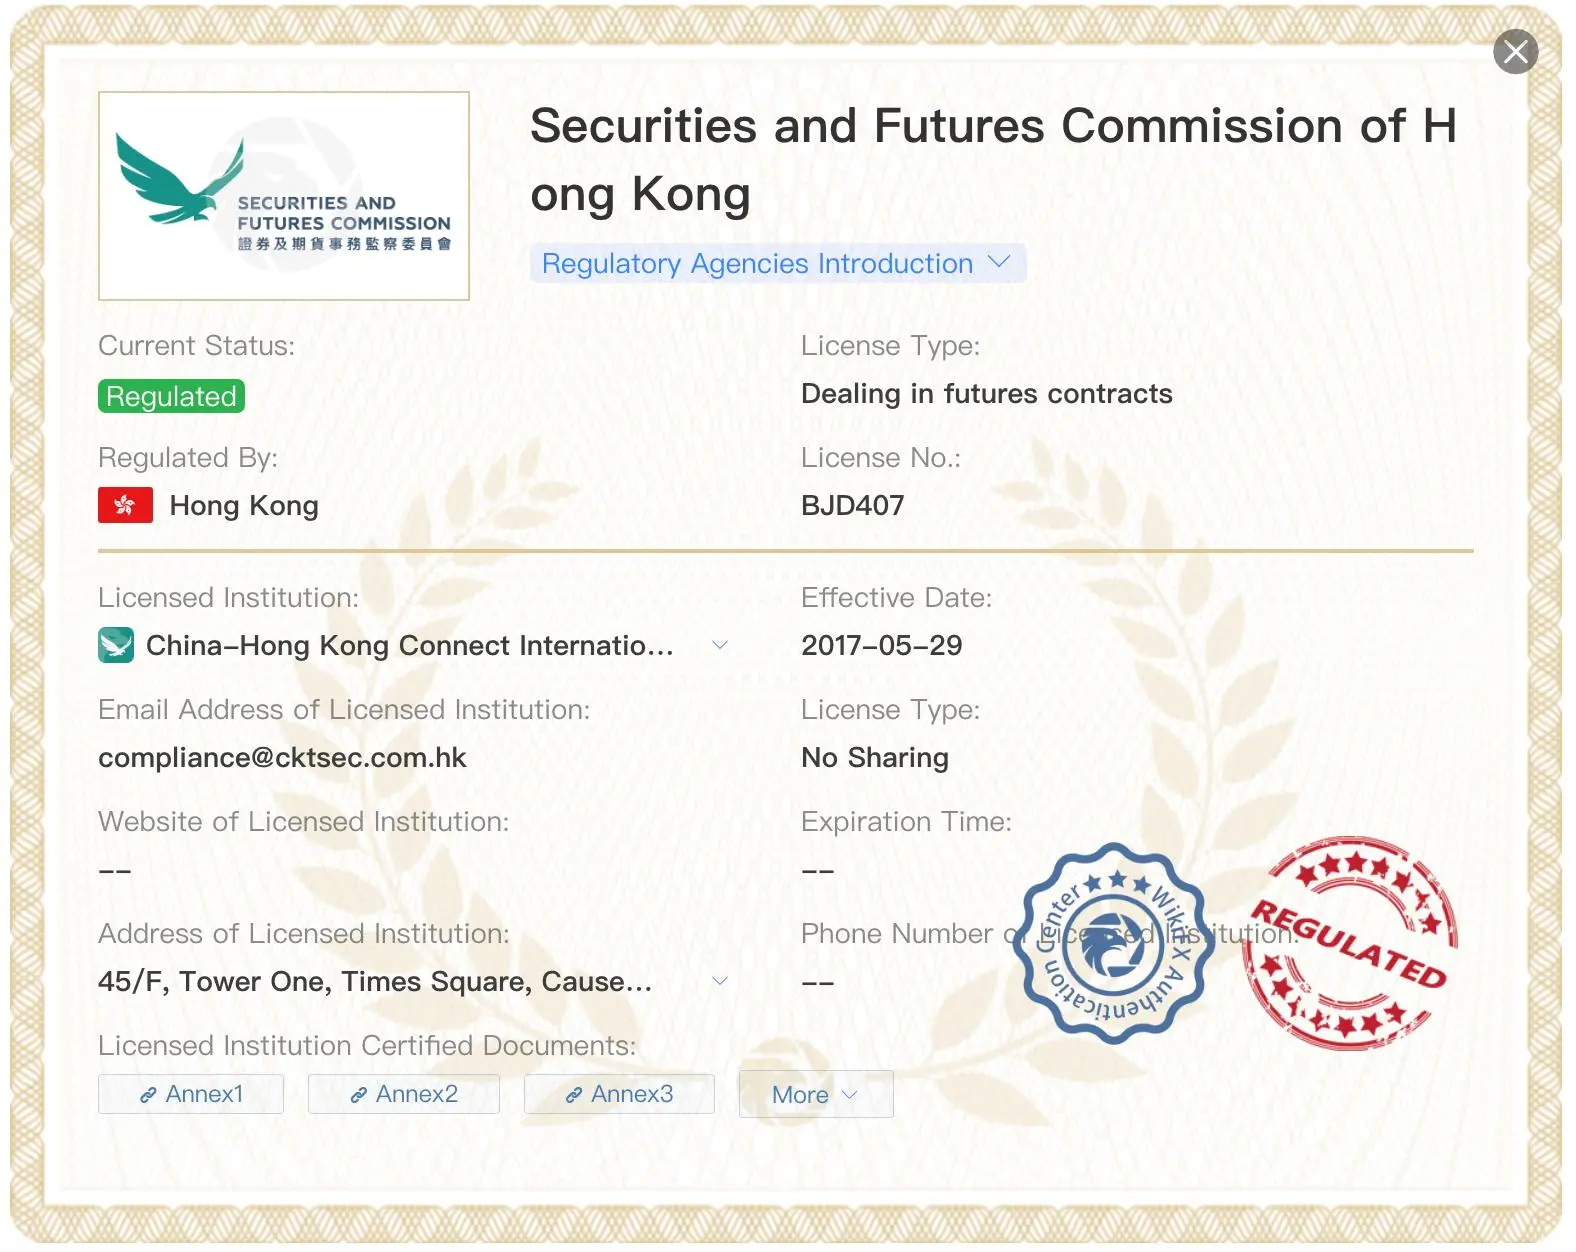Expand the full licensed institution name
Screen dimensions: 1576x1252
719,645
